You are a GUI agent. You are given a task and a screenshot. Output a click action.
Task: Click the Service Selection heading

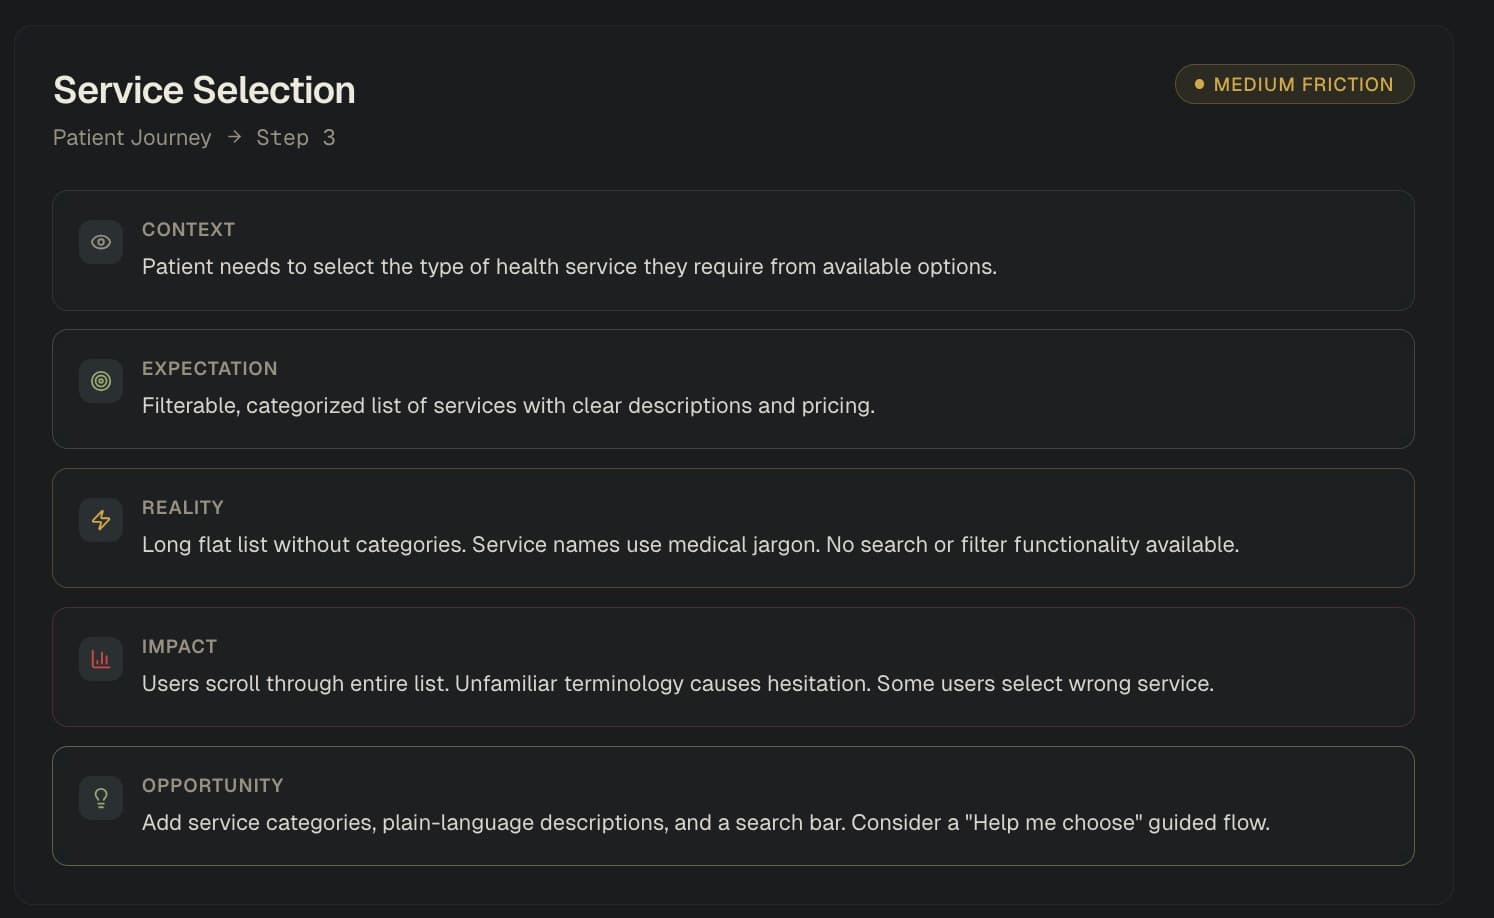click(x=204, y=90)
